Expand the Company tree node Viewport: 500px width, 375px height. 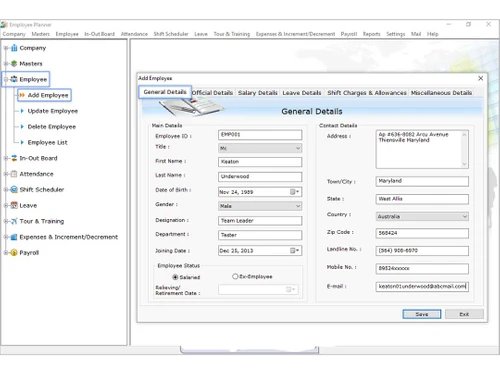click(6, 48)
